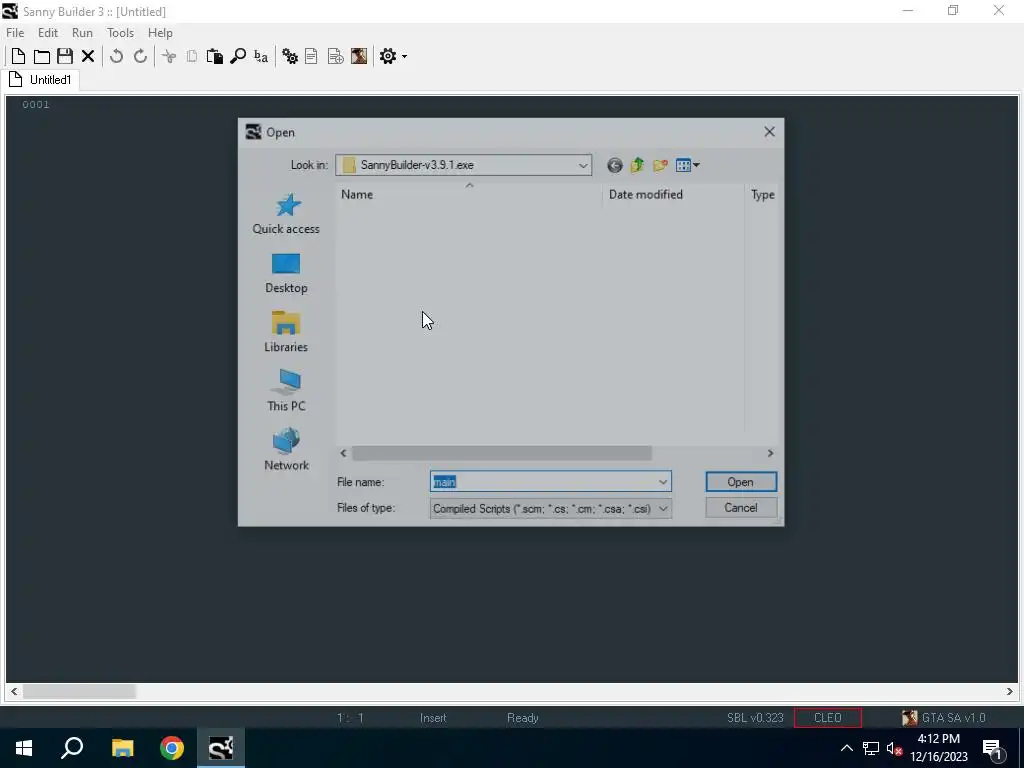
Task: Select Network in places bar
Action: (286, 450)
